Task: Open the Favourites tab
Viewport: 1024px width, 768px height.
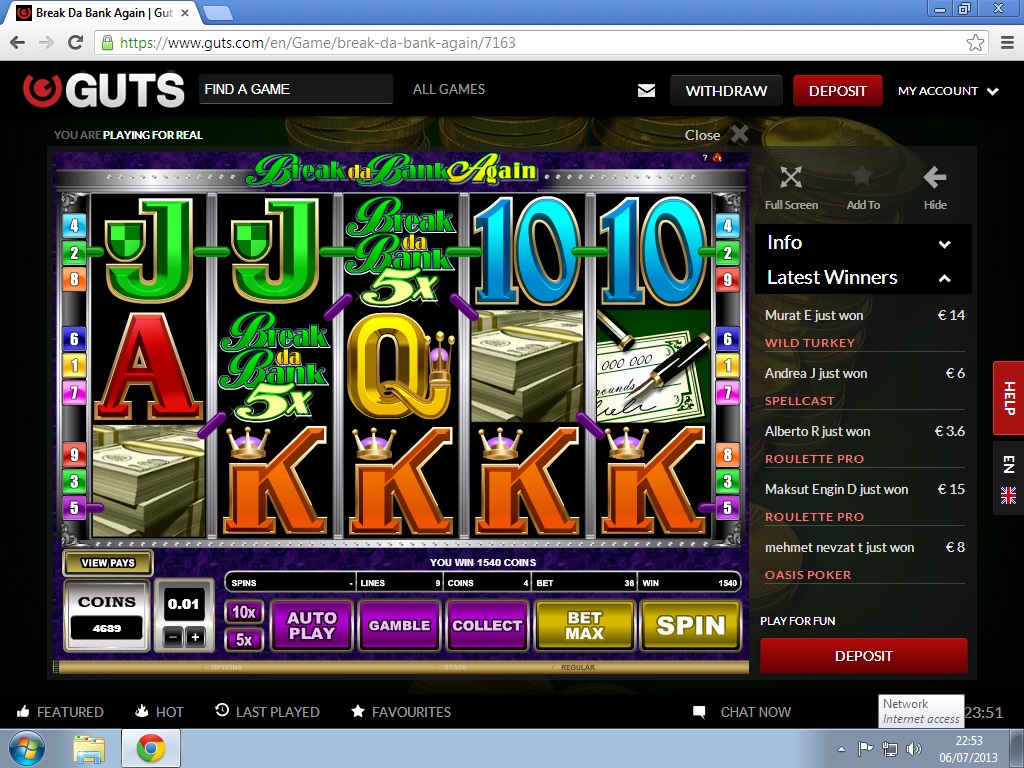Action: (x=401, y=712)
